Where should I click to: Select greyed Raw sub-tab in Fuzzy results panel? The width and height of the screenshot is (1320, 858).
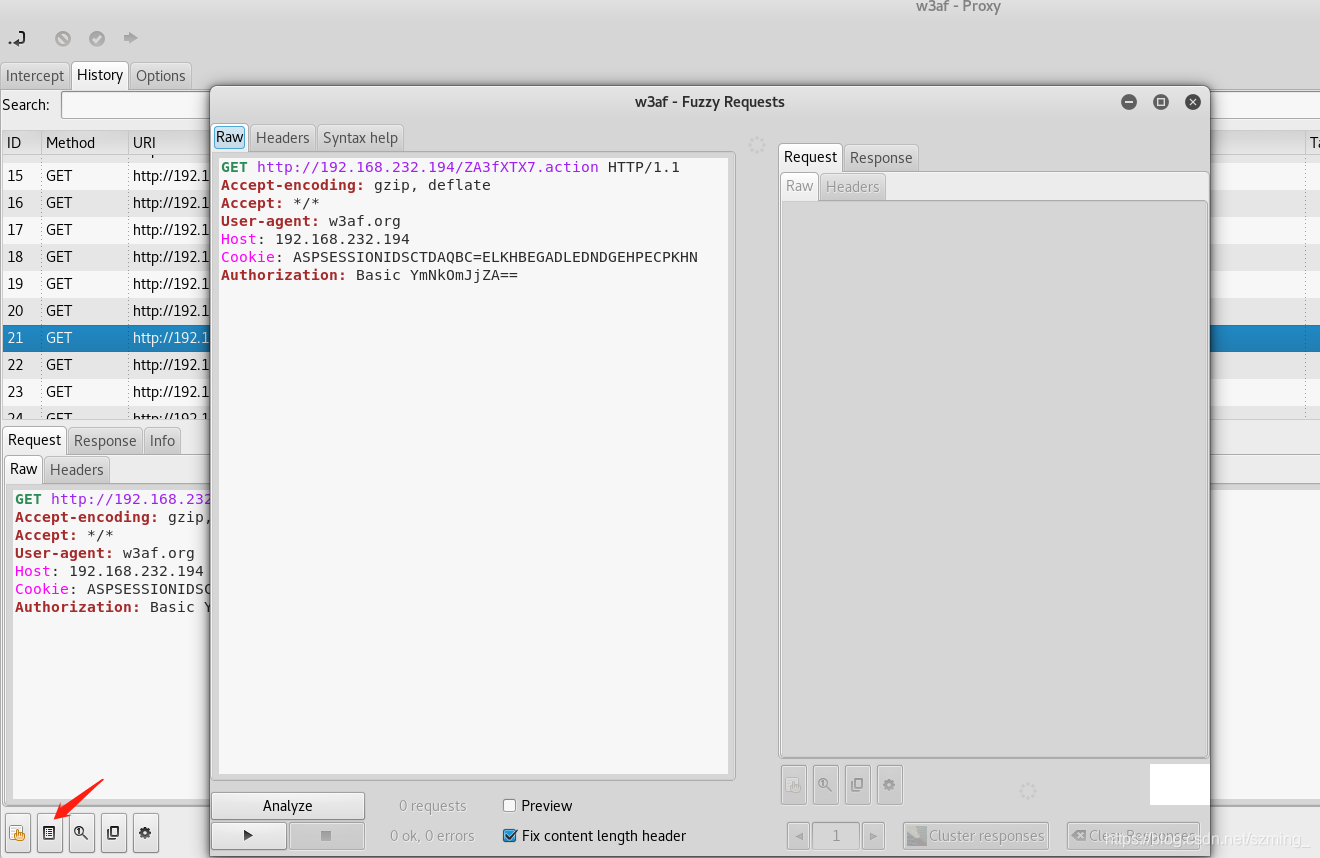coord(799,186)
